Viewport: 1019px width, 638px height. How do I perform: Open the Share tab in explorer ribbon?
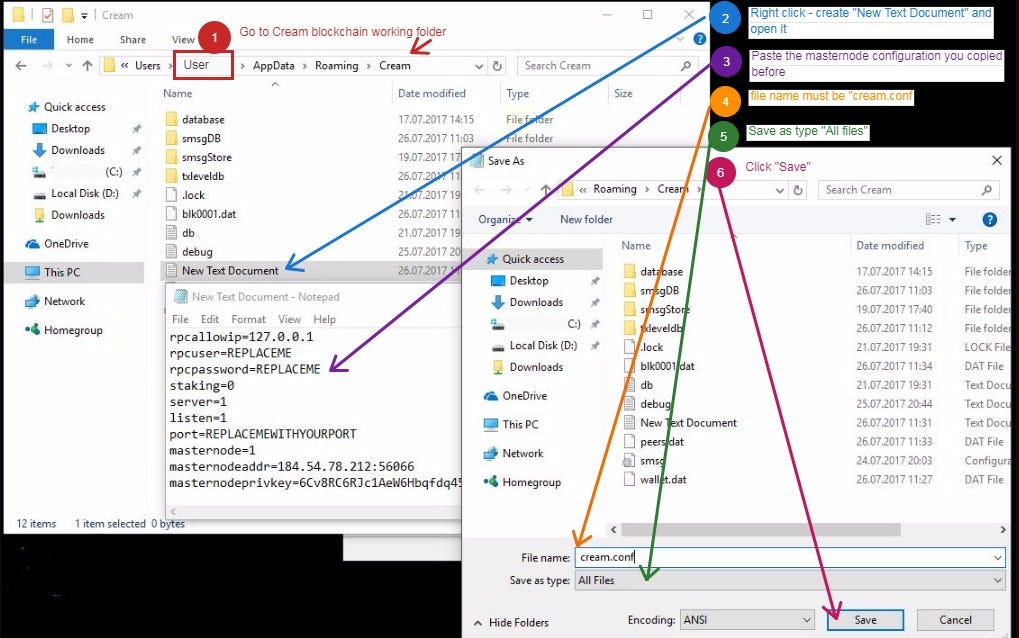(x=133, y=40)
